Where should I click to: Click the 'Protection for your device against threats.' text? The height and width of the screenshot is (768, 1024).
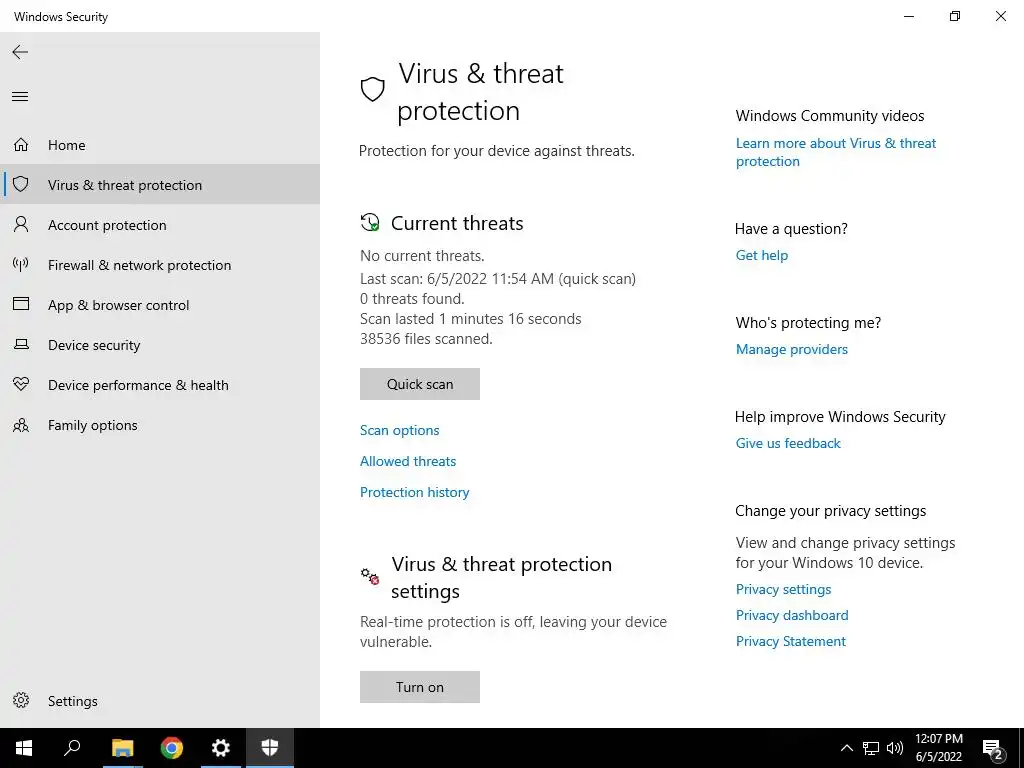click(496, 151)
